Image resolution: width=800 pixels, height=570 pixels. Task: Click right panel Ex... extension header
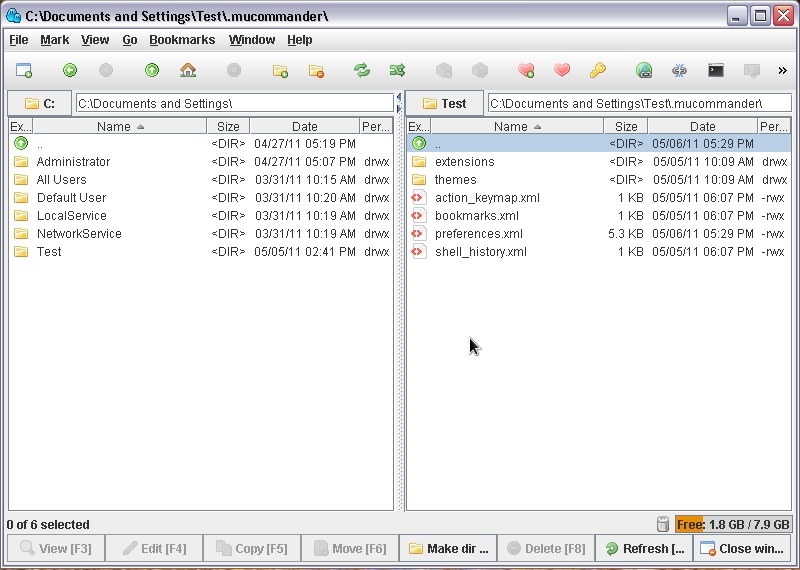coord(419,126)
